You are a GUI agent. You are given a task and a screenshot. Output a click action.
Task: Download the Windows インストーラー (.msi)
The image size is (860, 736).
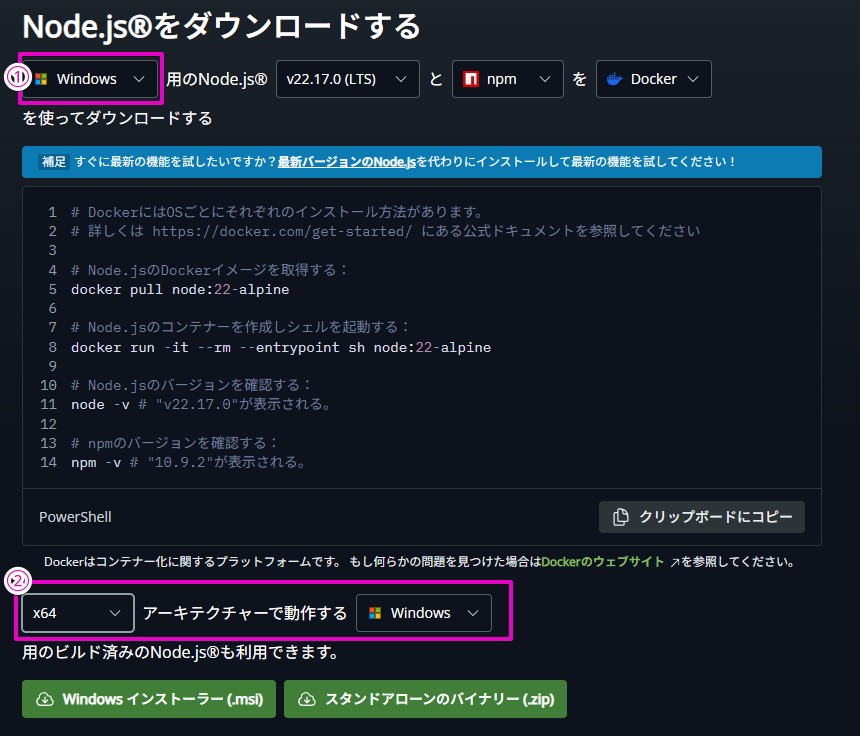pos(149,699)
